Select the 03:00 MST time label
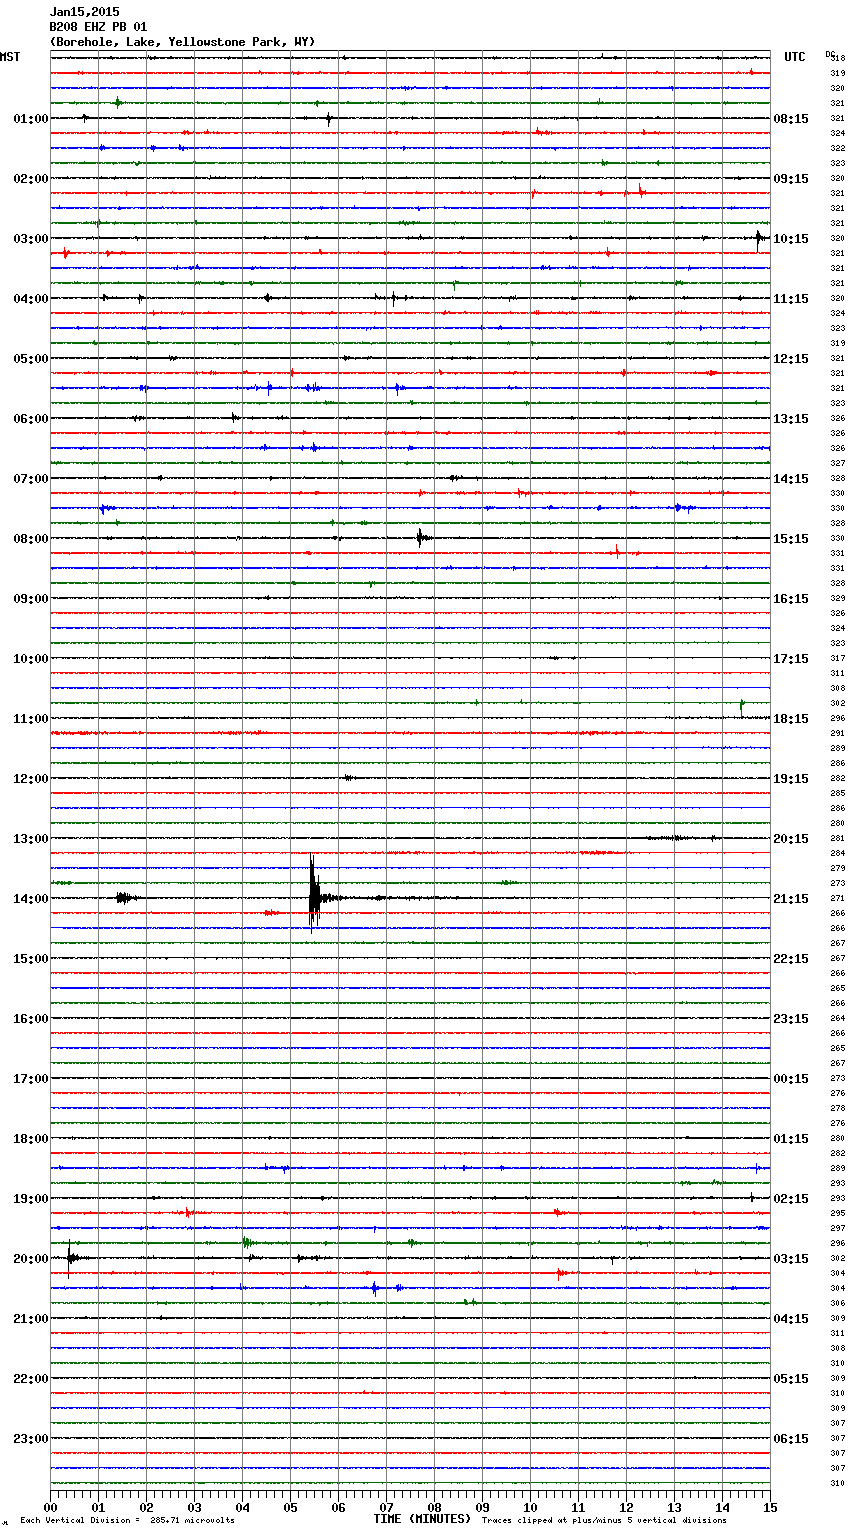Screen dimensions: 850x1534 coord(31,239)
